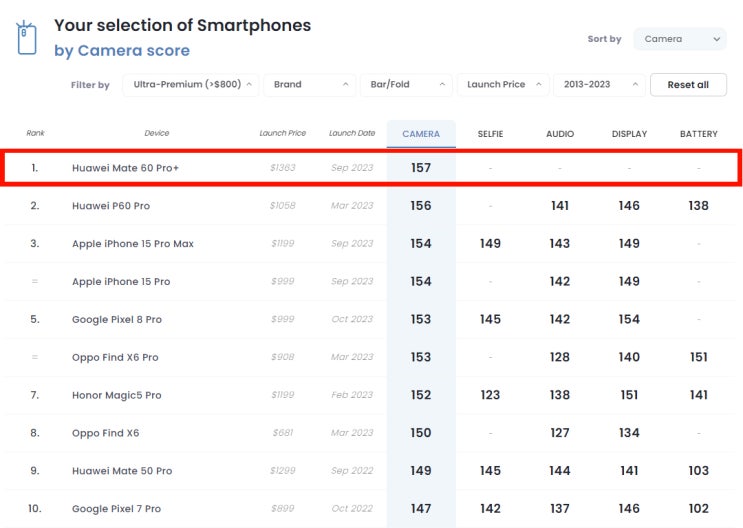This screenshot has height=528, width=743.
Task: Open the Sort by Camera dropdown
Action: 680,39
